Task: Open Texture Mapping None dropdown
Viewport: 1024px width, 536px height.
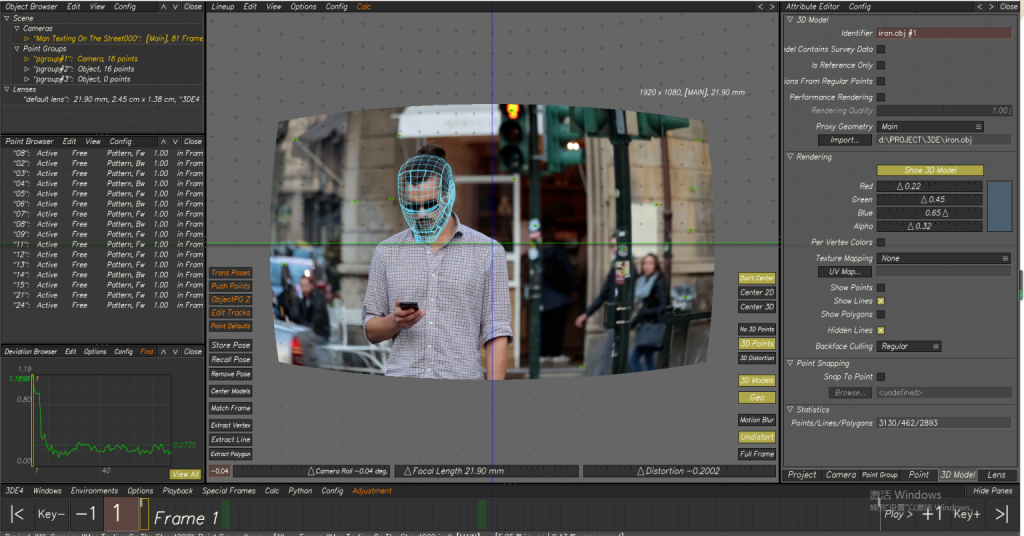Action: (944, 259)
